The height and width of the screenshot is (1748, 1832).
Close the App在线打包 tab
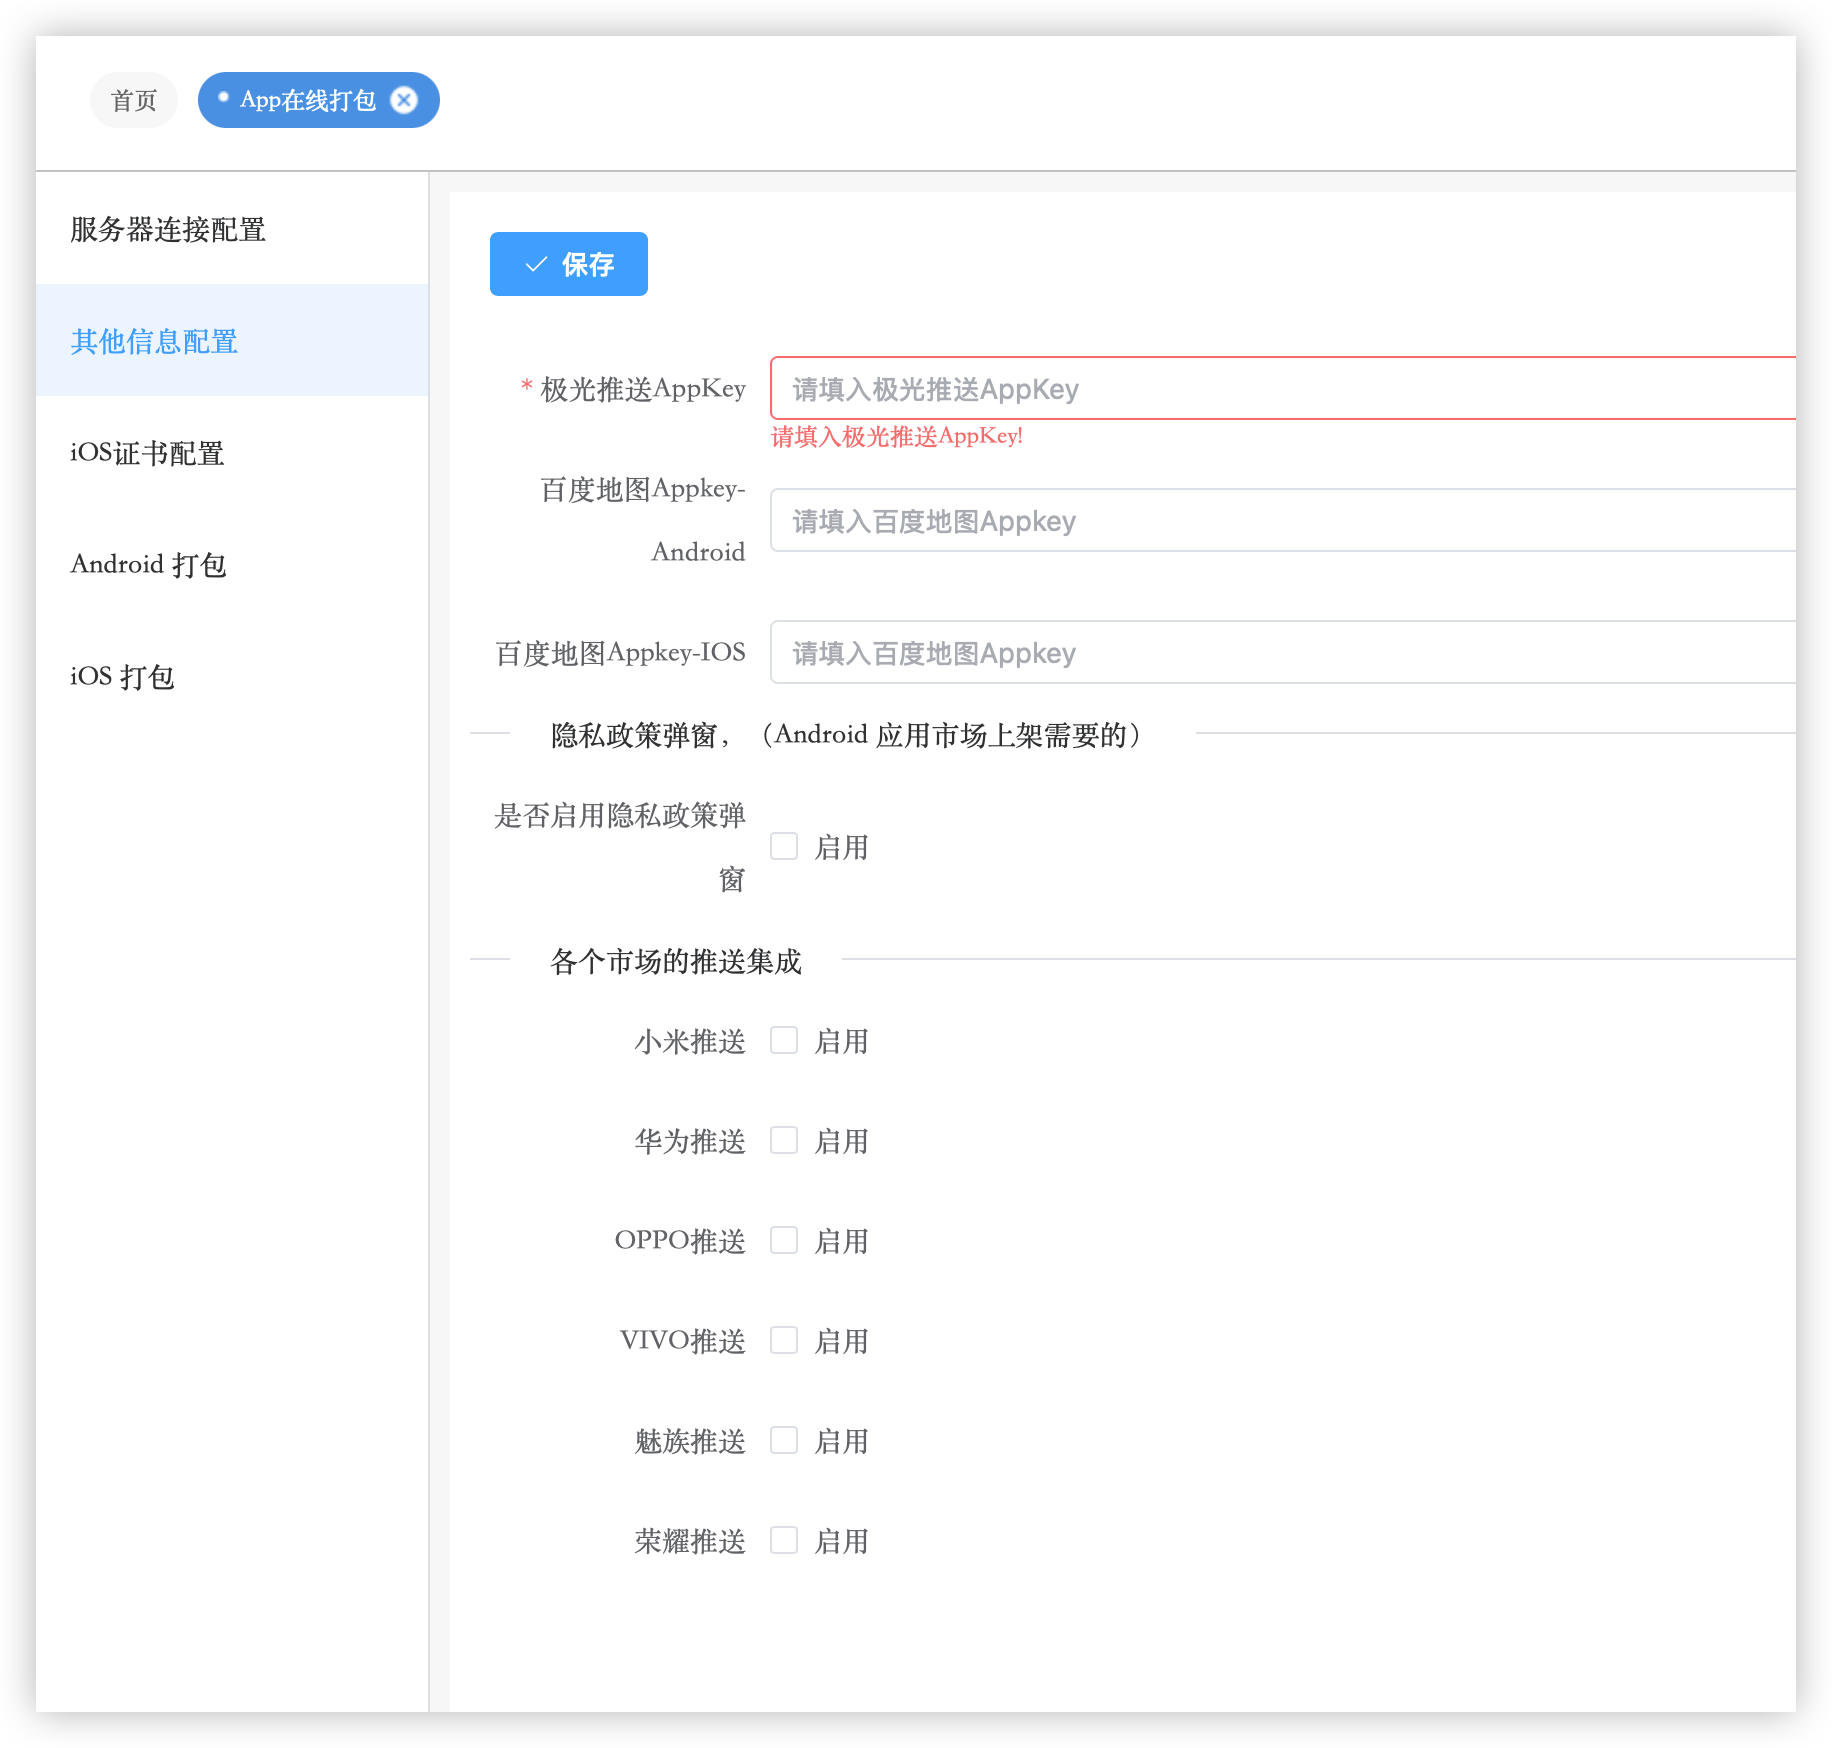(404, 100)
